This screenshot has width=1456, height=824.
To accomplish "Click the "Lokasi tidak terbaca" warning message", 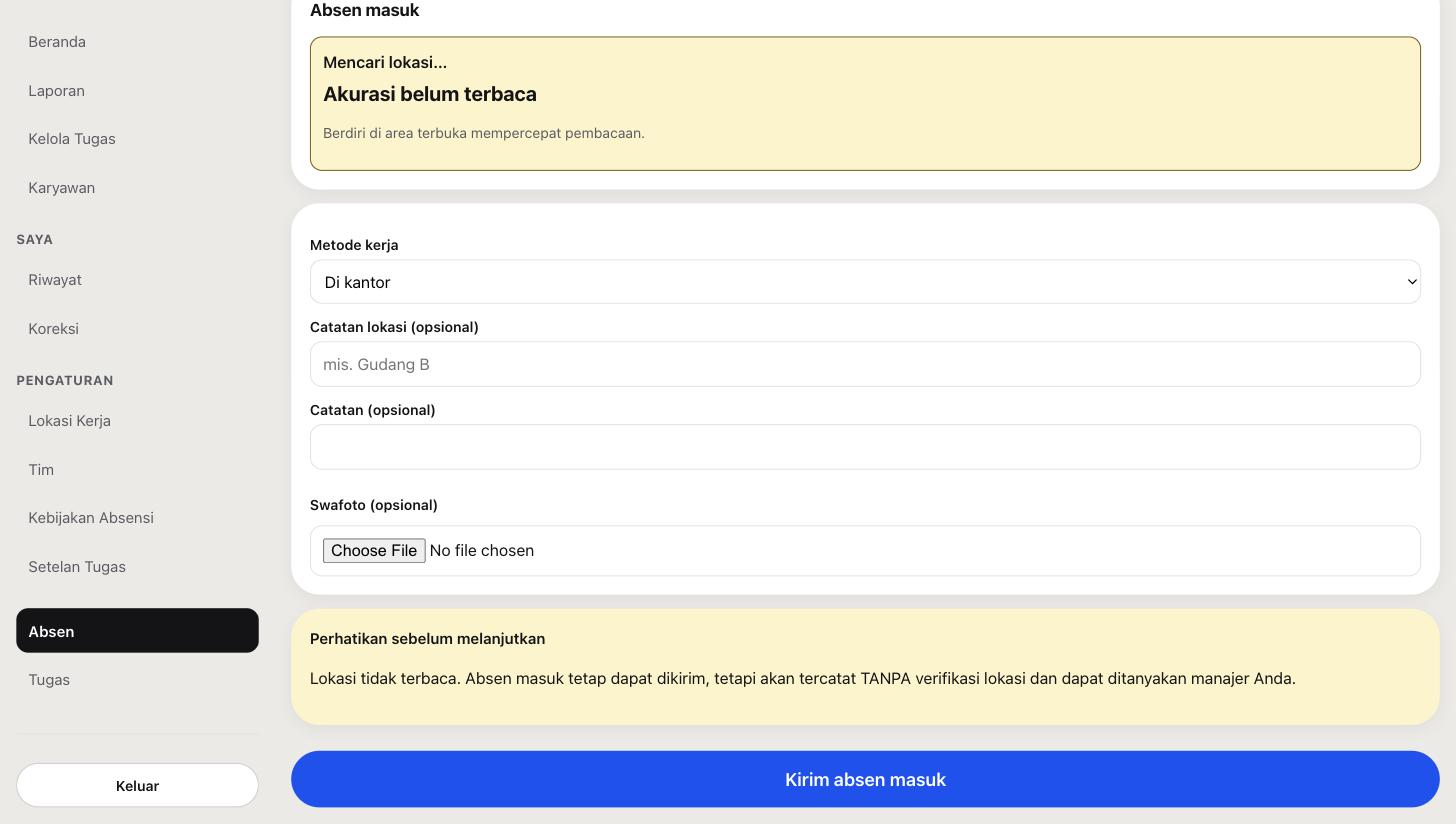I will [803, 678].
